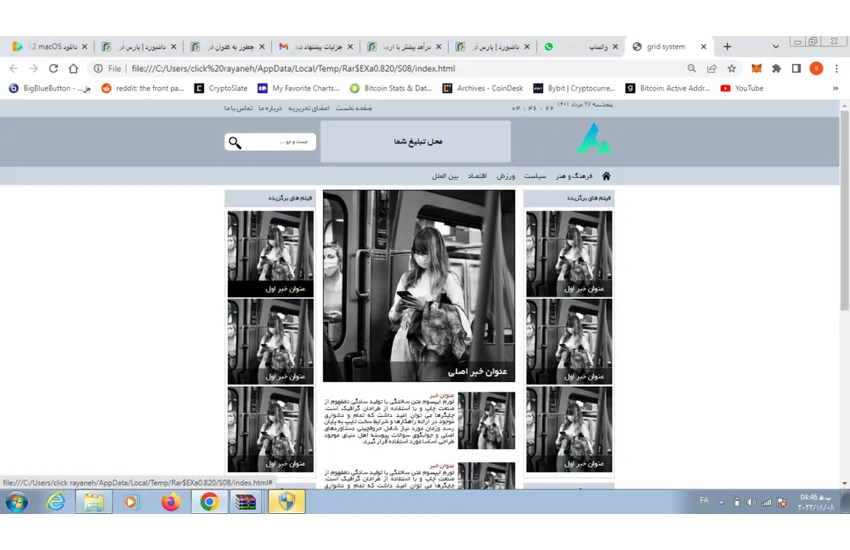Open the تماس با ما top link
The image size is (850, 550).
coord(239,108)
